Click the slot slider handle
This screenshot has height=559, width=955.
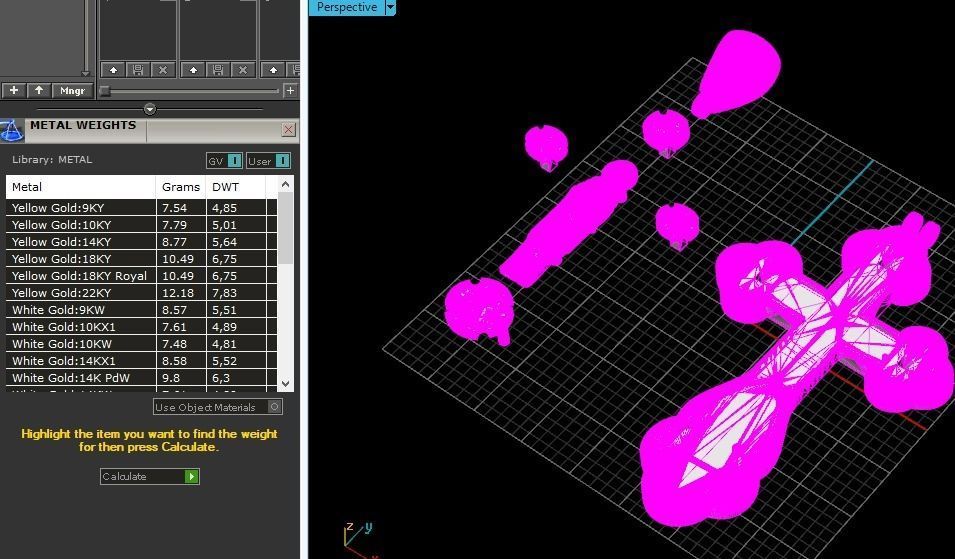pyautogui.click(x=105, y=91)
